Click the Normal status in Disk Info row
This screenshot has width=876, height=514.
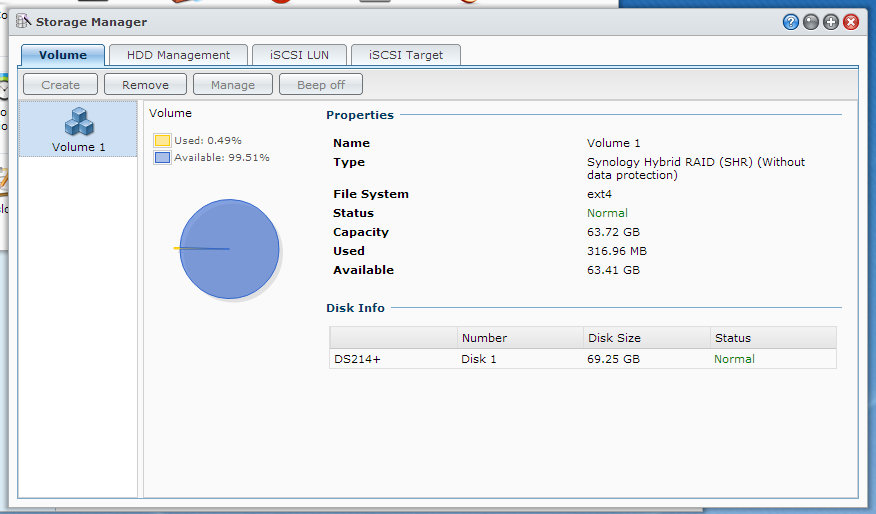734,359
